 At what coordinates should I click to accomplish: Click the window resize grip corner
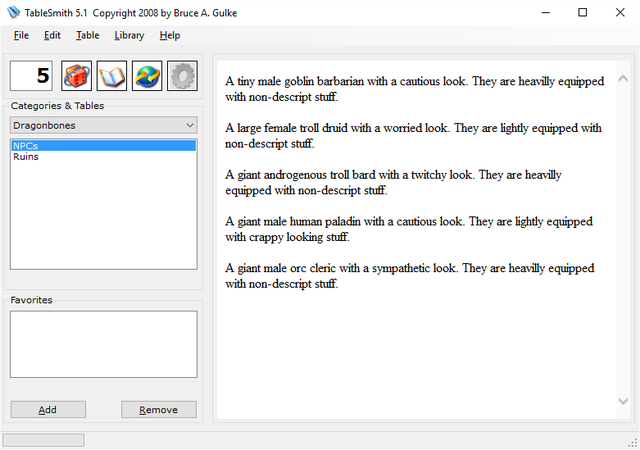(x=633, y=443)
